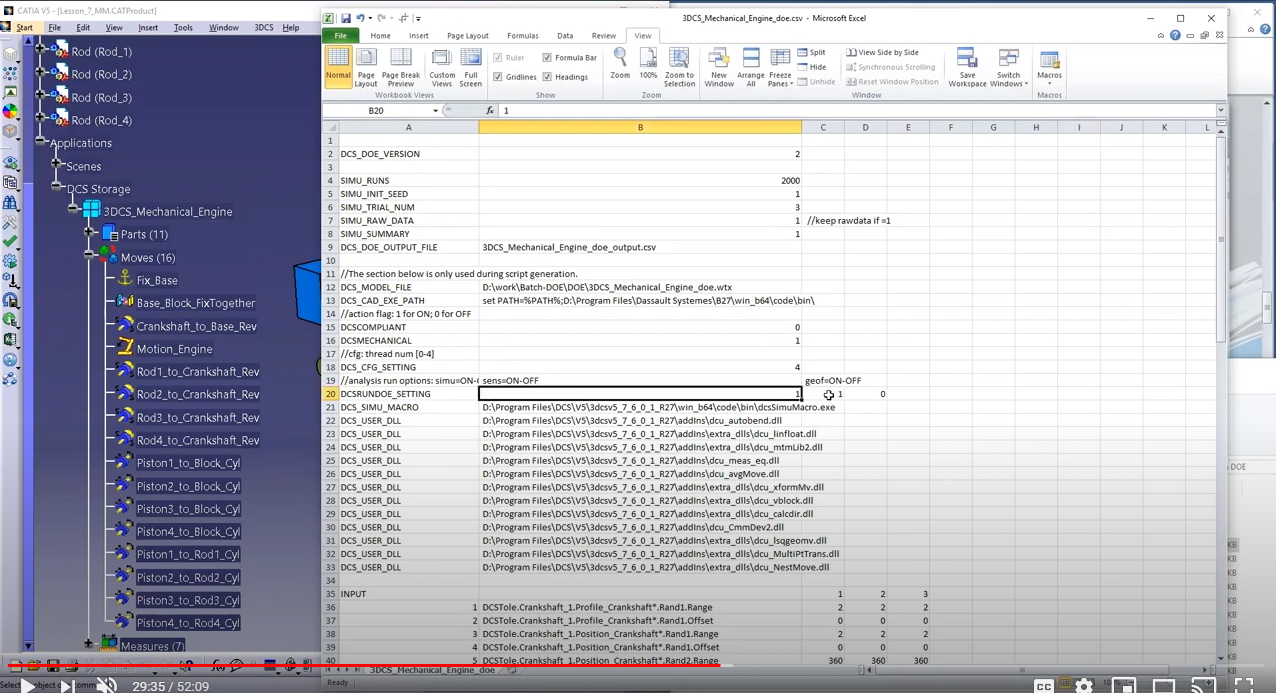
Task: Open Macros dropdown
Action: click(x=1049, y=64)
